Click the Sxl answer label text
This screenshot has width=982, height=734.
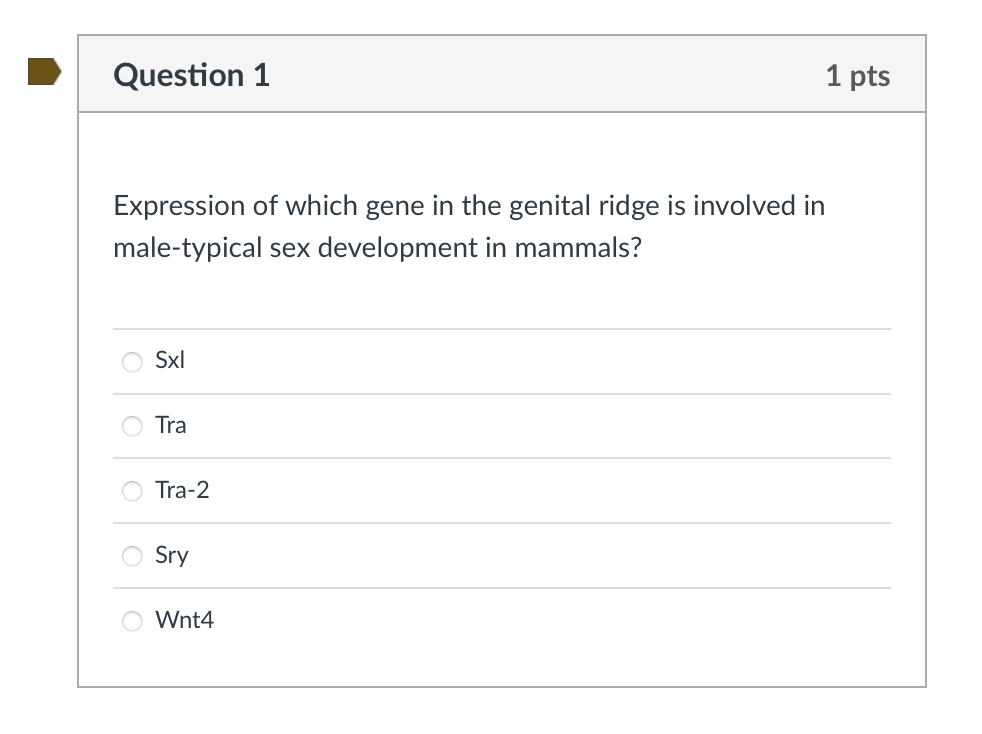click(x=170, y=361)
